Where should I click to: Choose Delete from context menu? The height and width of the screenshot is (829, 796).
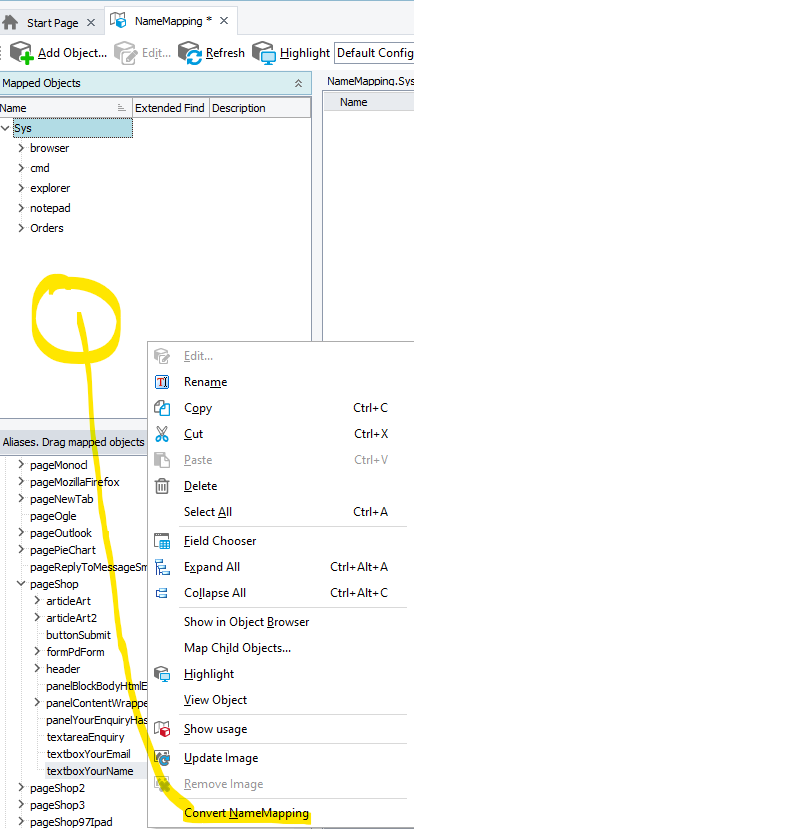pyautogui.click(x=200, y=485)
